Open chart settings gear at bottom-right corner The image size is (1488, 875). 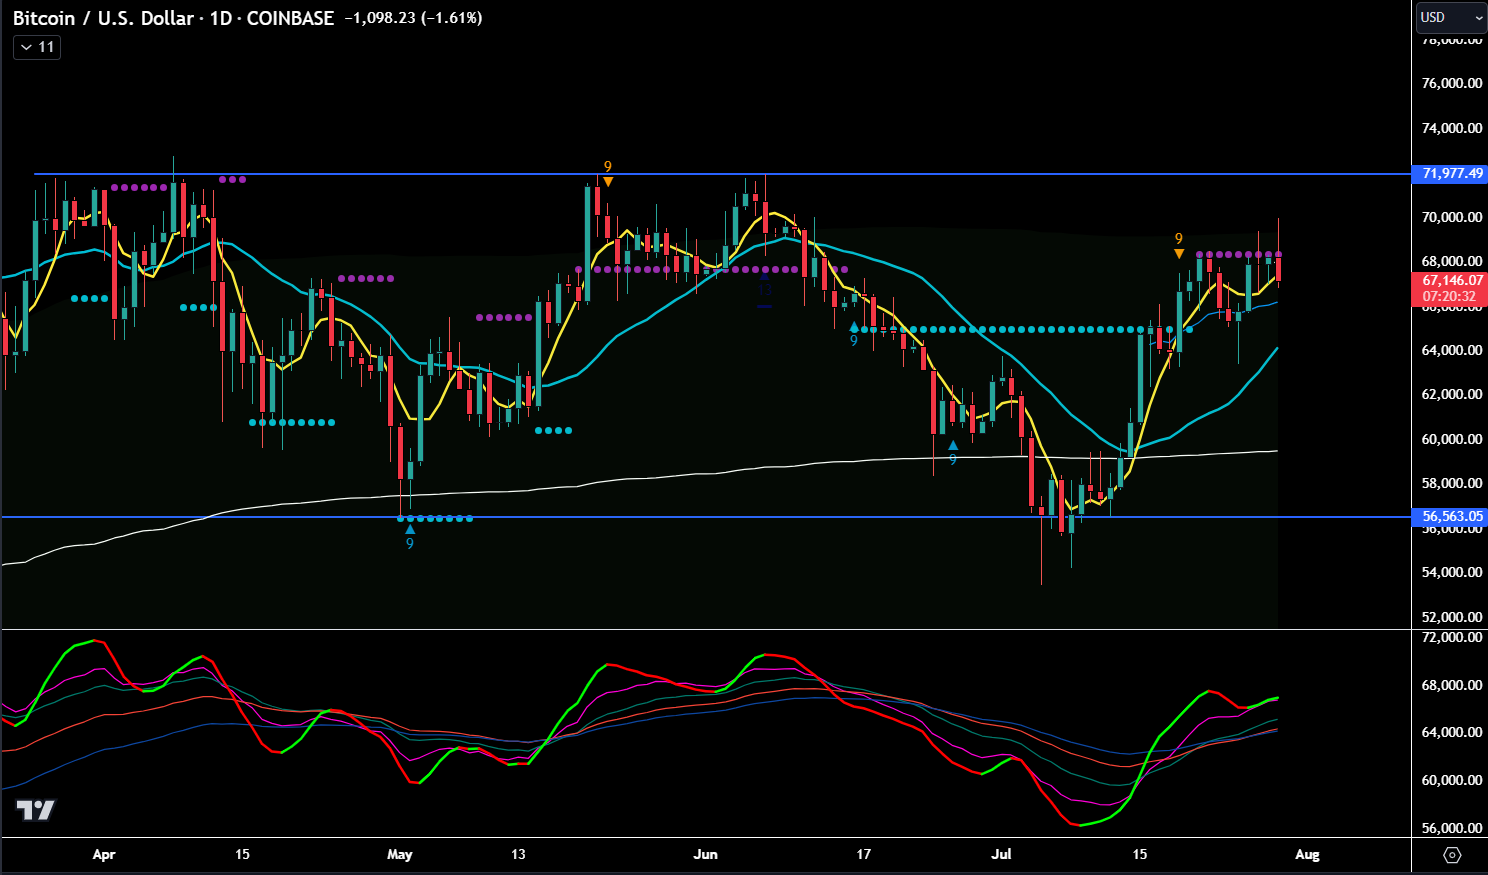coord(1453,855)
